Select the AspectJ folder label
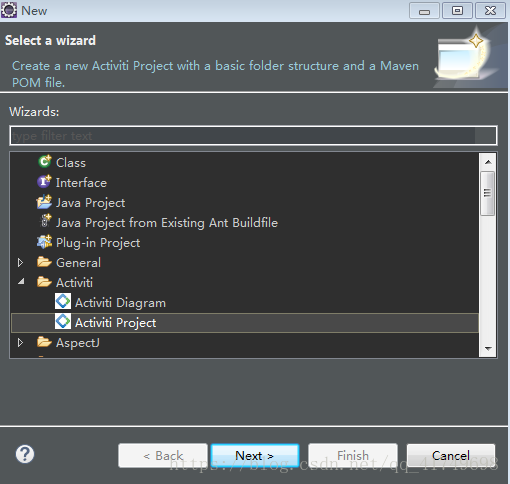The width and height of the screenshot is (510, 484). tap(78, 343)
